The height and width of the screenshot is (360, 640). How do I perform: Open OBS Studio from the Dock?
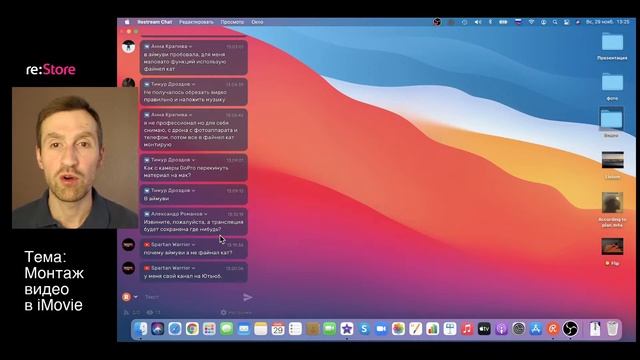pyautogui.click(x=570, y=329)
